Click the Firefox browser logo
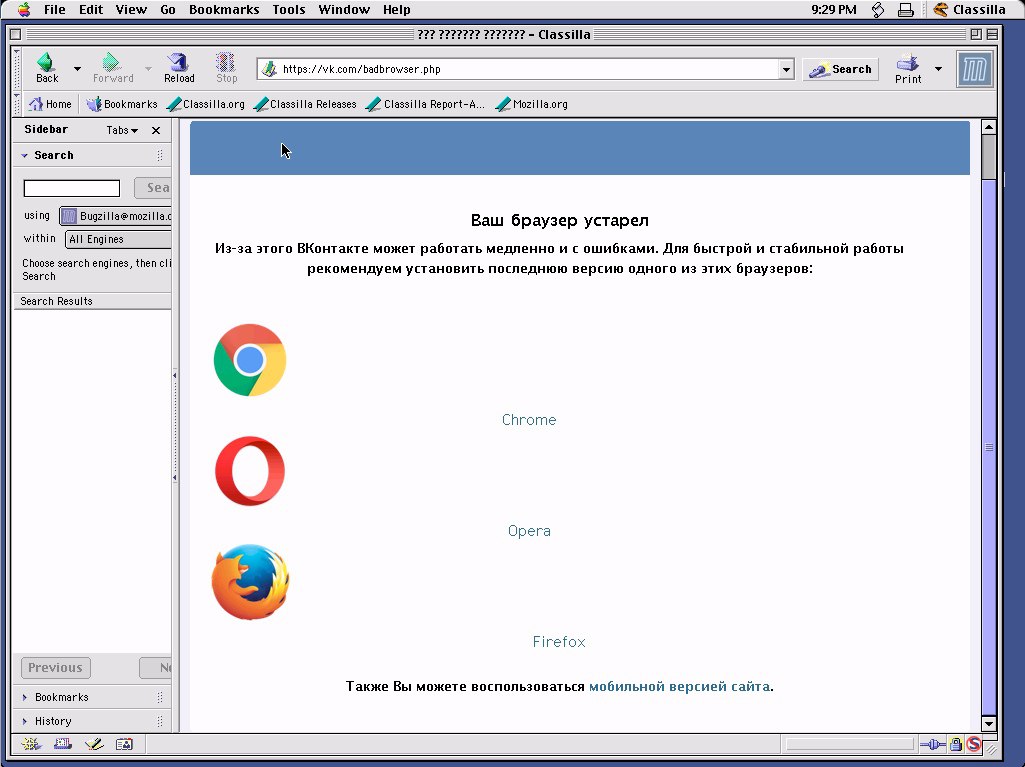The height and width of the screenshot is (767, 1025). 250,582
